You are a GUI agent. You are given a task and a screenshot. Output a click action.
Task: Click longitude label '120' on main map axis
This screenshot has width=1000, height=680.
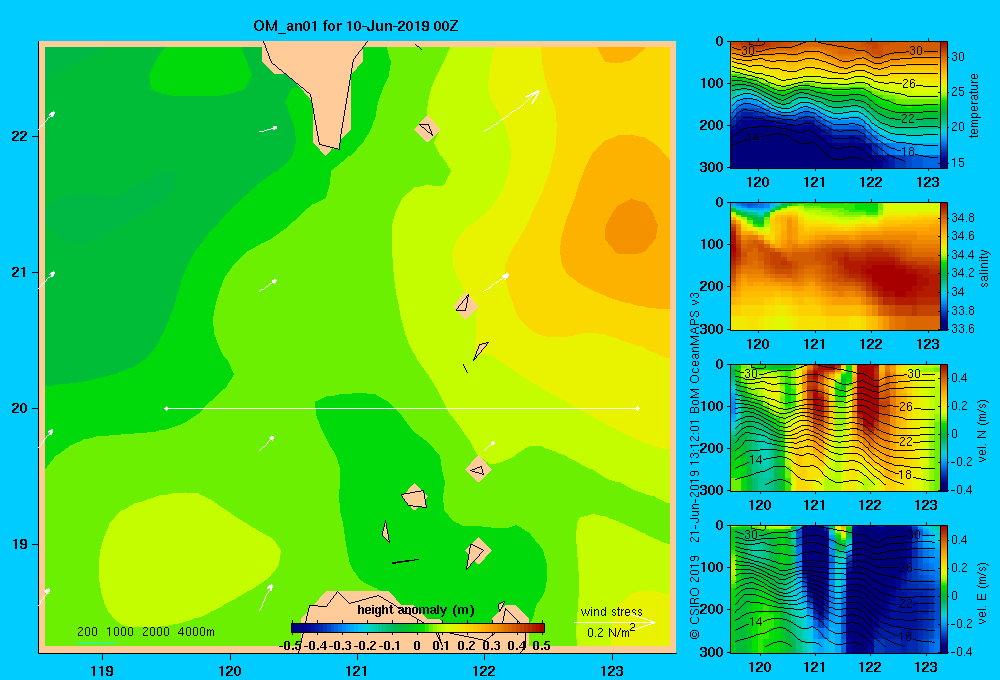click(x=230, y=670)
